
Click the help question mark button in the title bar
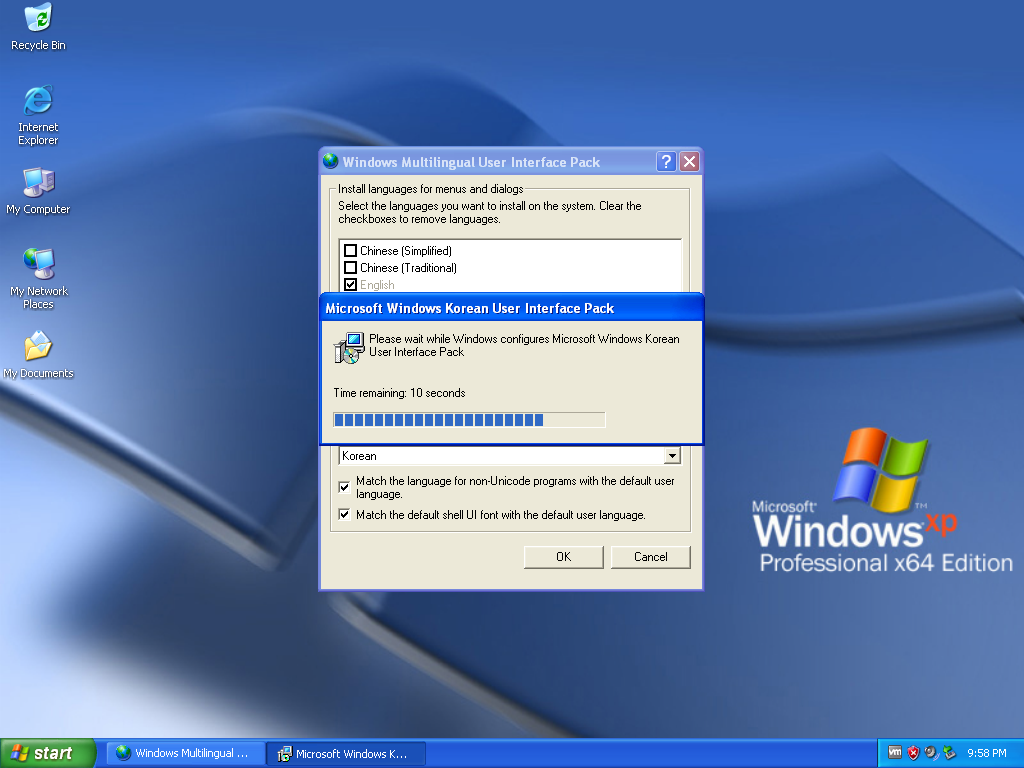[665, 161]
